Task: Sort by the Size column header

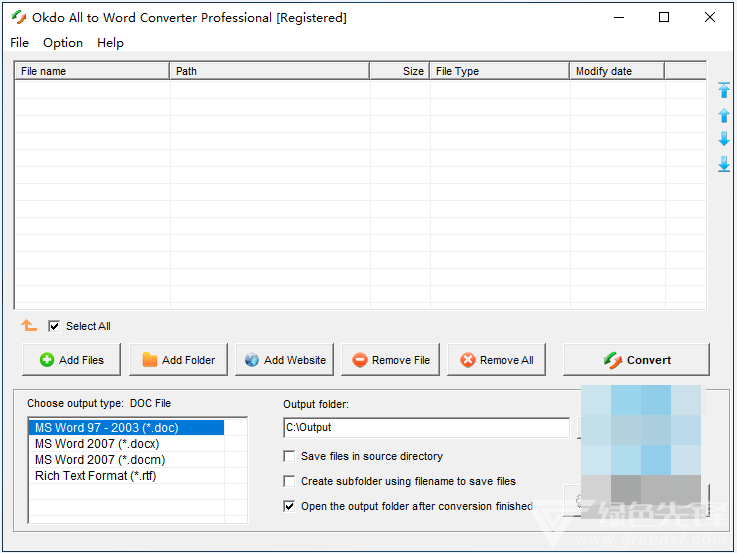Action: 400,71
